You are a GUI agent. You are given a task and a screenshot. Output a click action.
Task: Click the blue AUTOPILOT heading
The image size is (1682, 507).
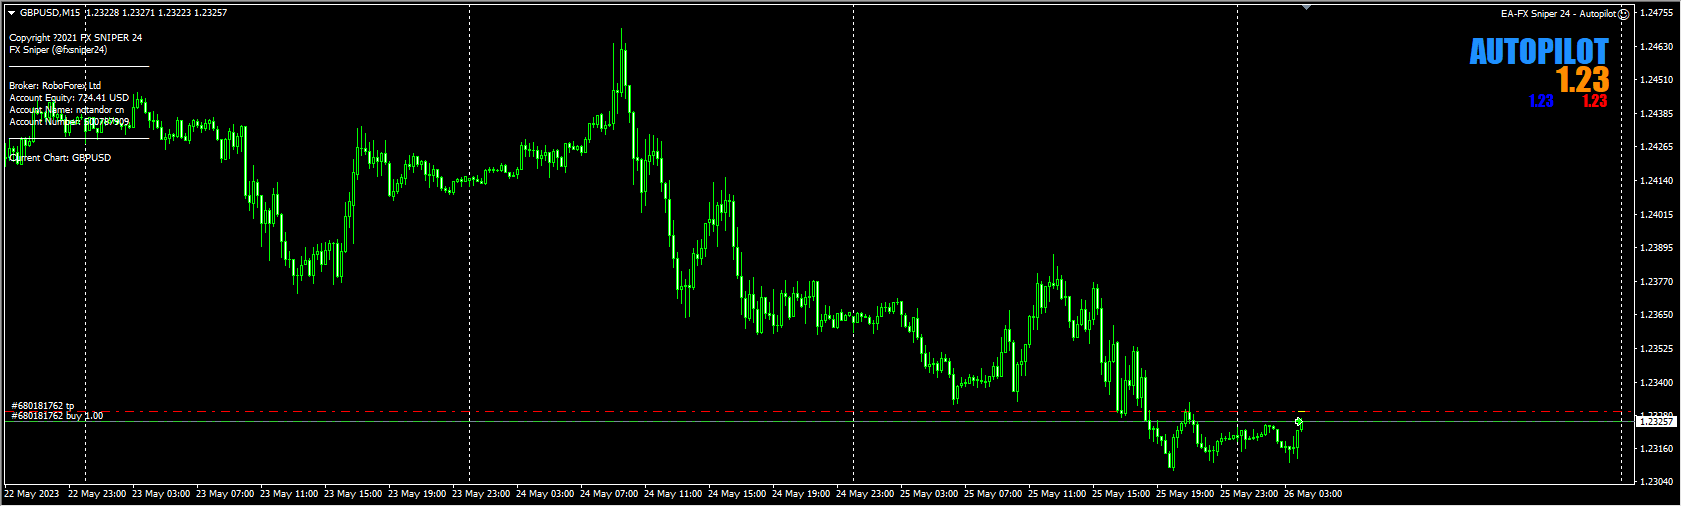pyautogui.click(x=1538, y=52)
